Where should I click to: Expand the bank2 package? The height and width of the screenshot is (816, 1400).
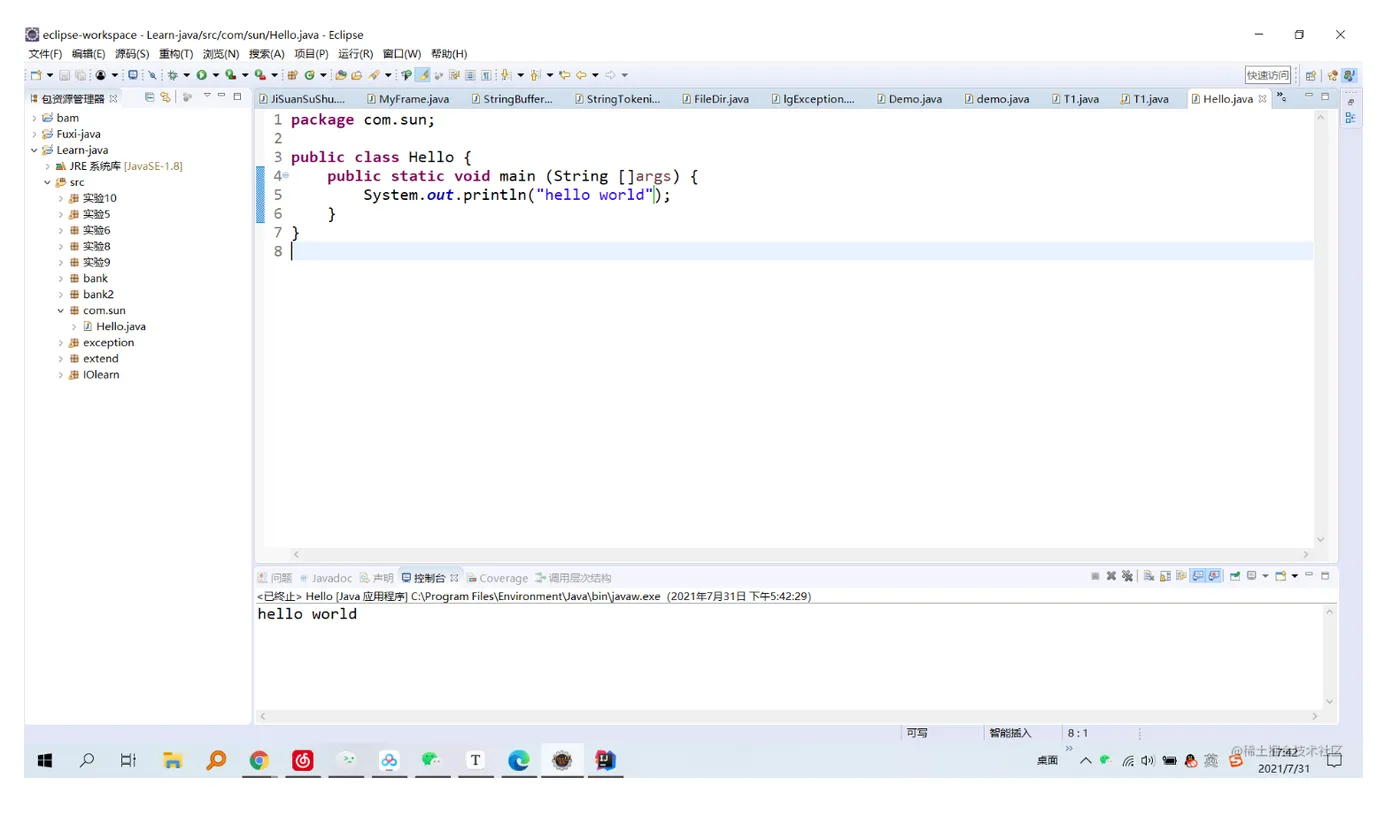[x=60, y=294]
